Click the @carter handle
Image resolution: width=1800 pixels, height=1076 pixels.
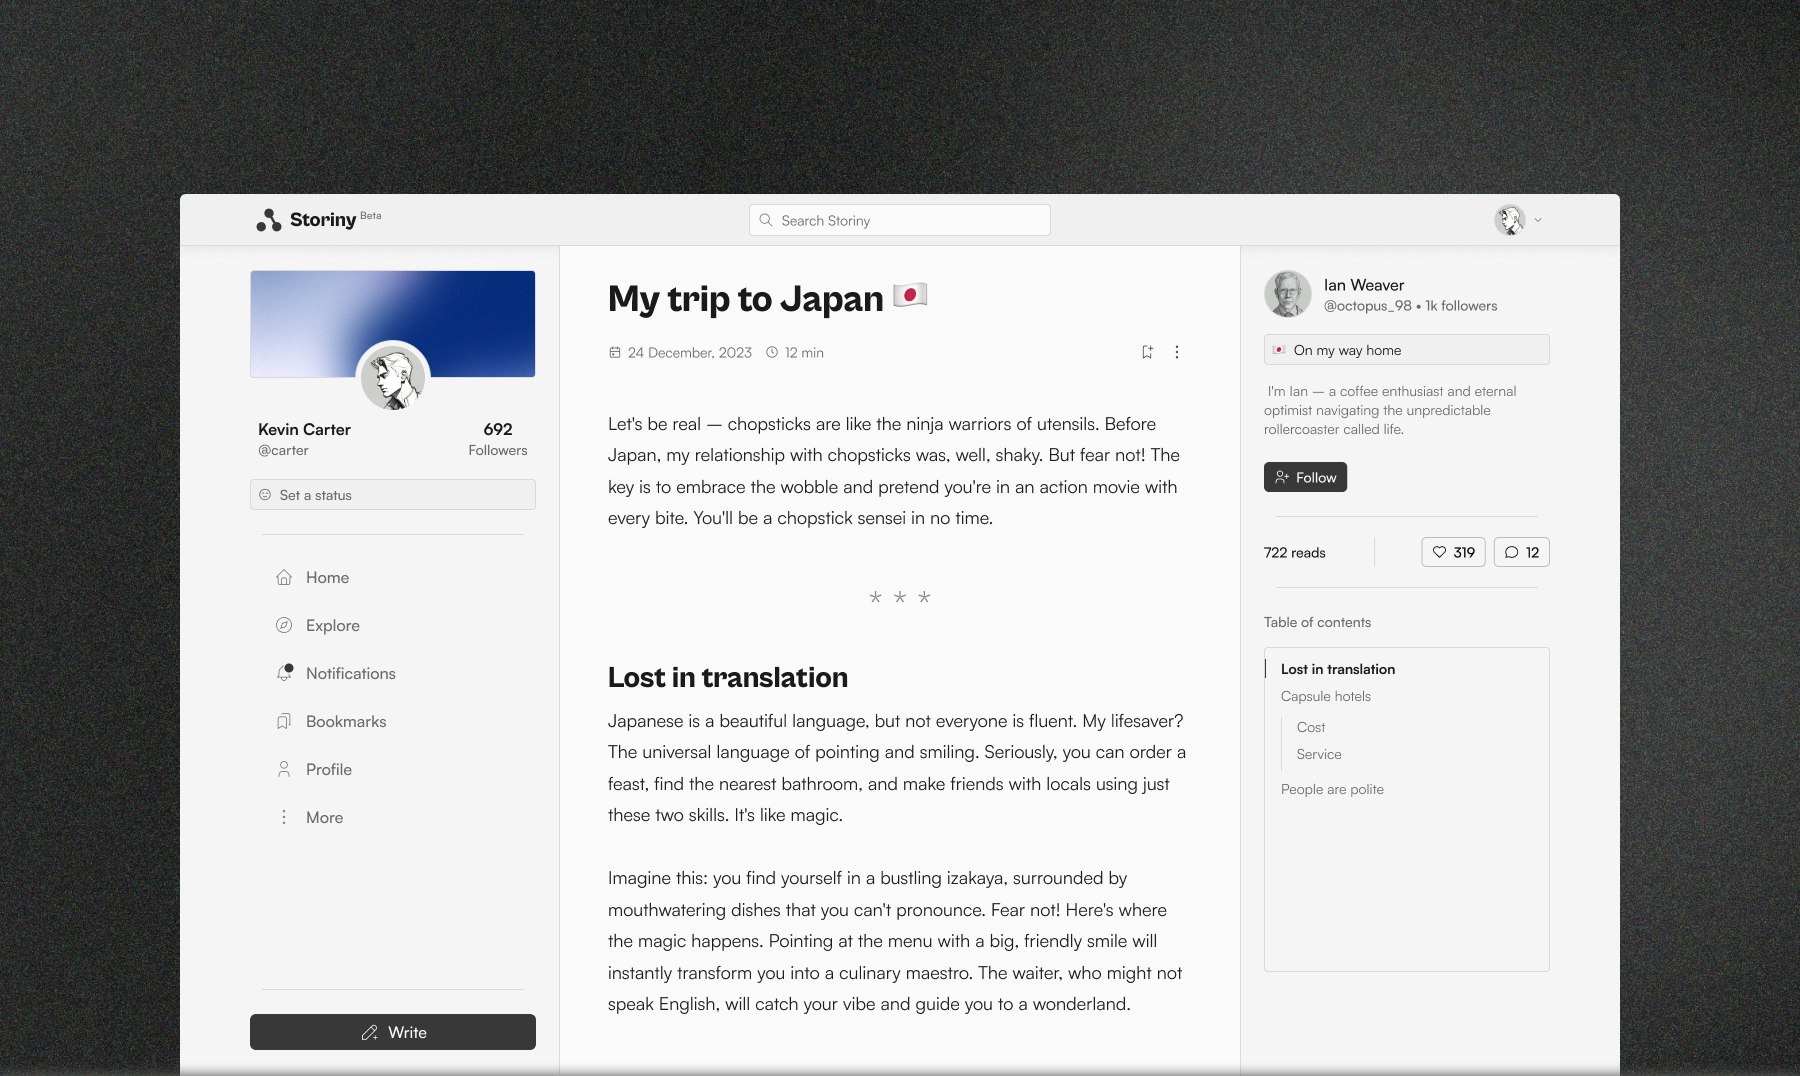tap(283, 450)
